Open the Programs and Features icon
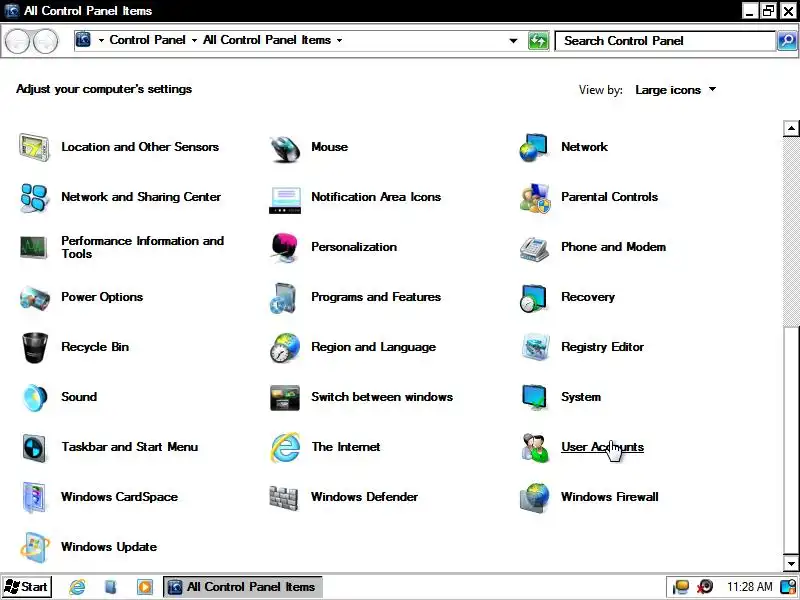 [x=283, y=297]
